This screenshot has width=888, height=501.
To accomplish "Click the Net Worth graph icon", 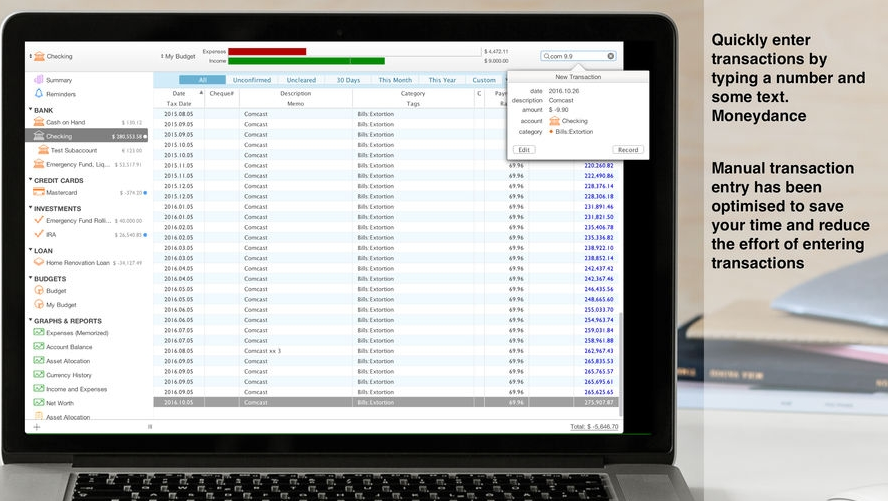I will pos(39,403).
